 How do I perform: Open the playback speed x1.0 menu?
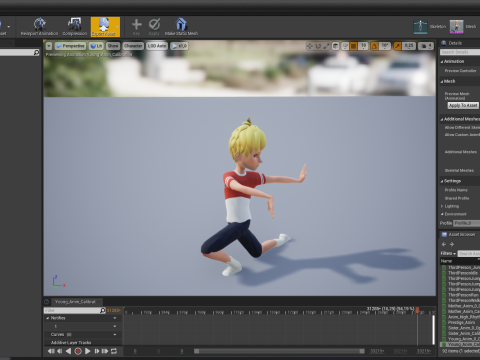[179, 46]
